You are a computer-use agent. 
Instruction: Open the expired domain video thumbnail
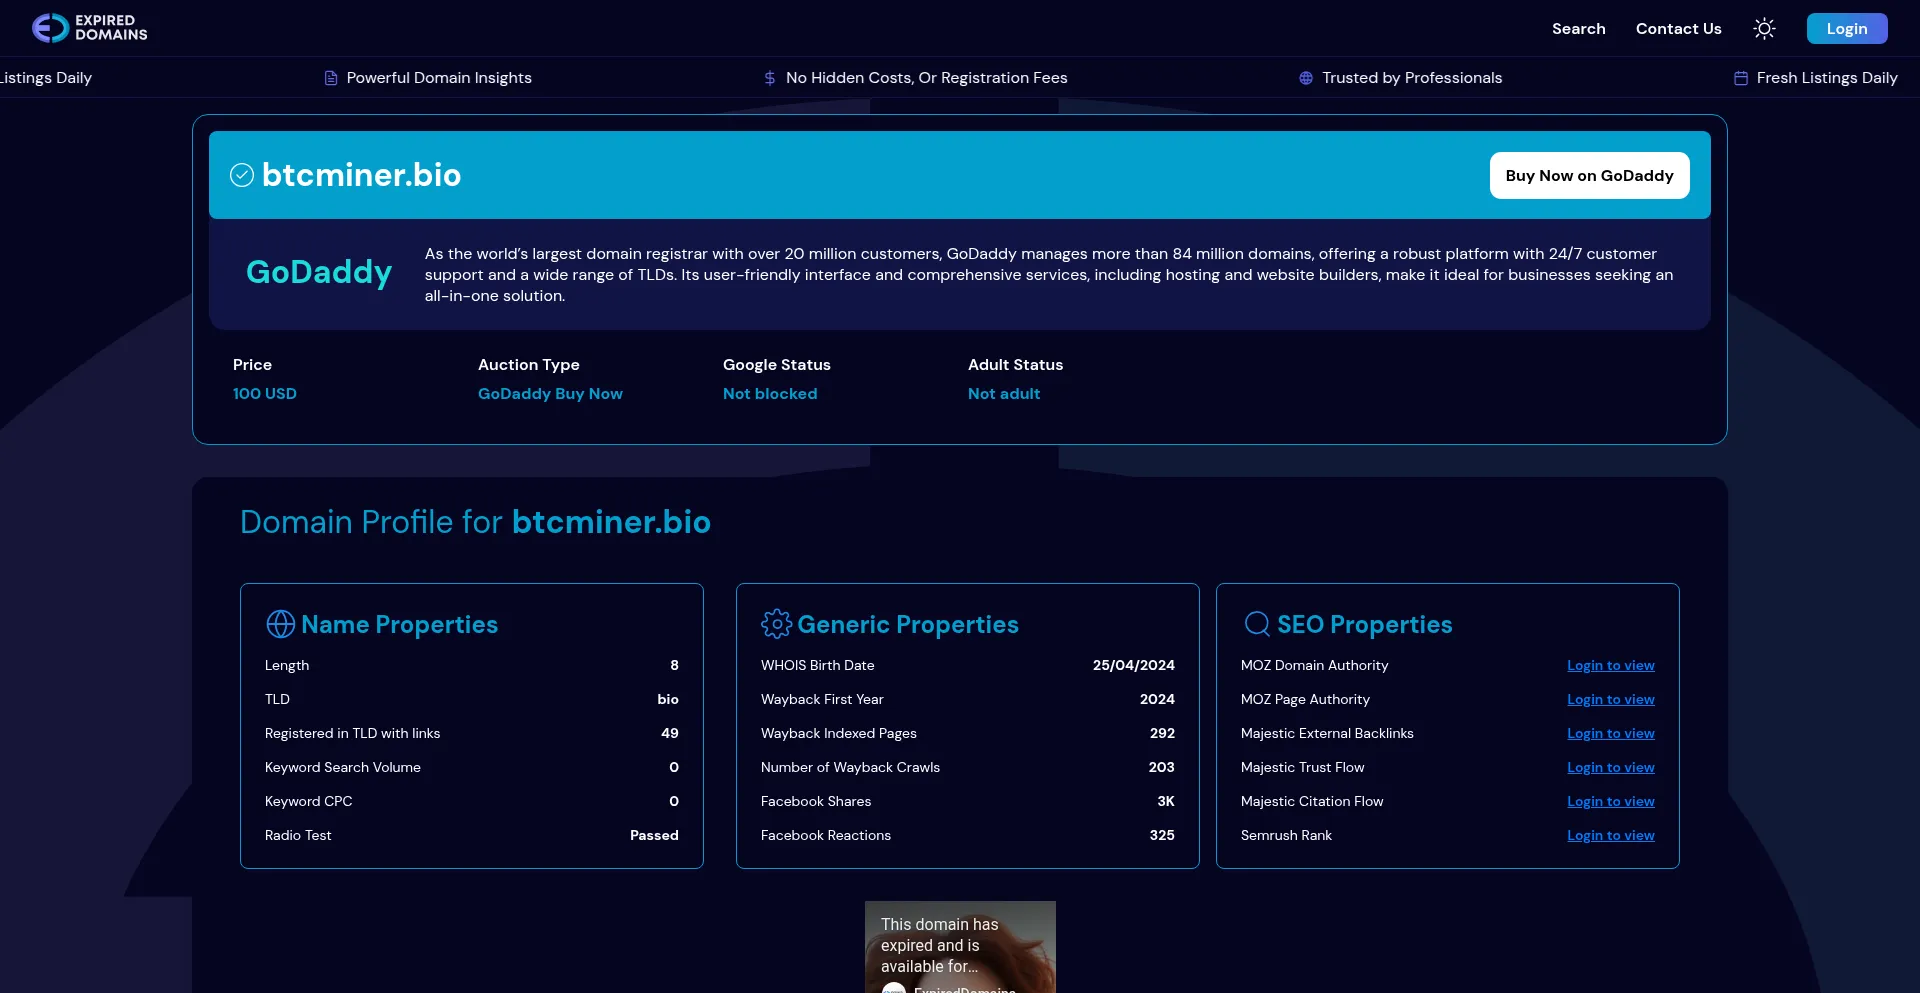tap(960, 947)
